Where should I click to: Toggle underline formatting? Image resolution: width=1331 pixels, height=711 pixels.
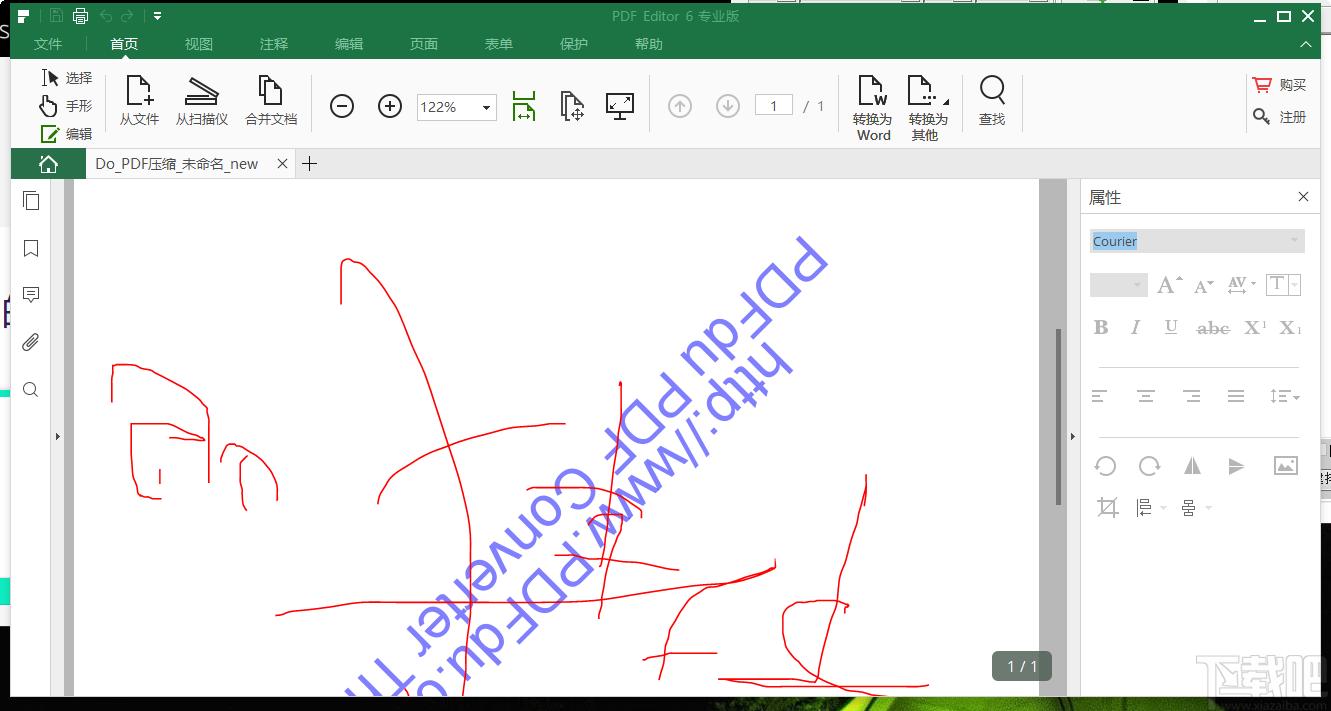1171,327
